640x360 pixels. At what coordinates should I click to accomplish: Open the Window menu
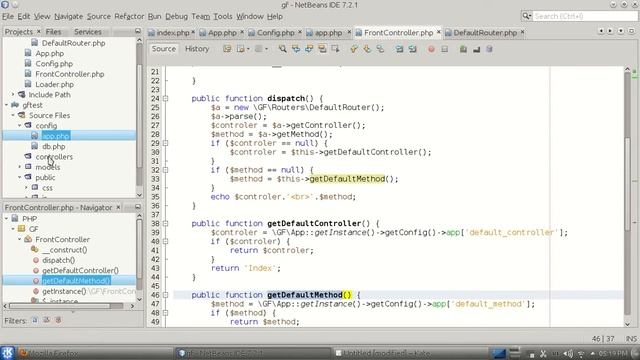click(x=250, y=16)
